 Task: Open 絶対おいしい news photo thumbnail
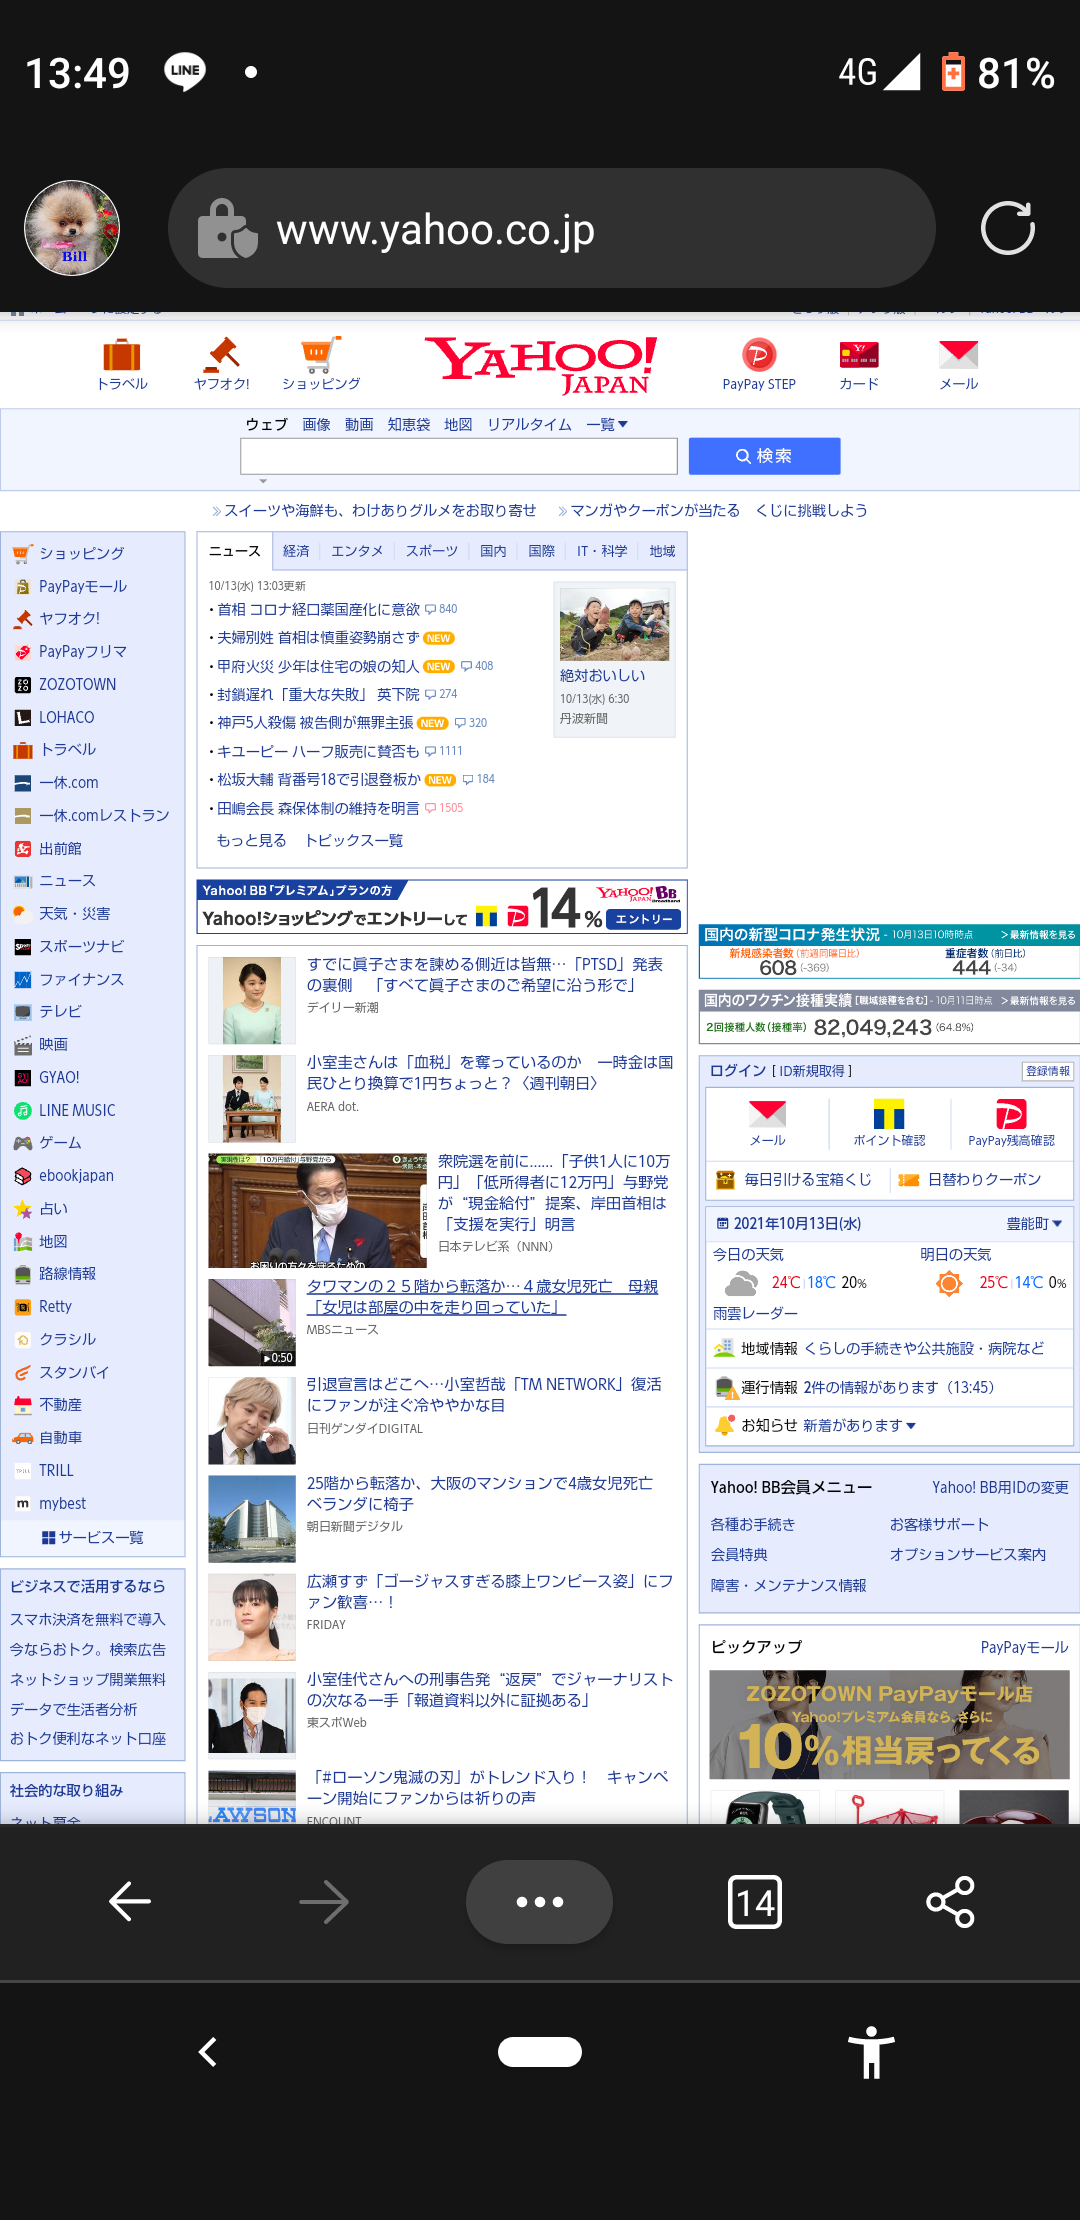(614, 624)
